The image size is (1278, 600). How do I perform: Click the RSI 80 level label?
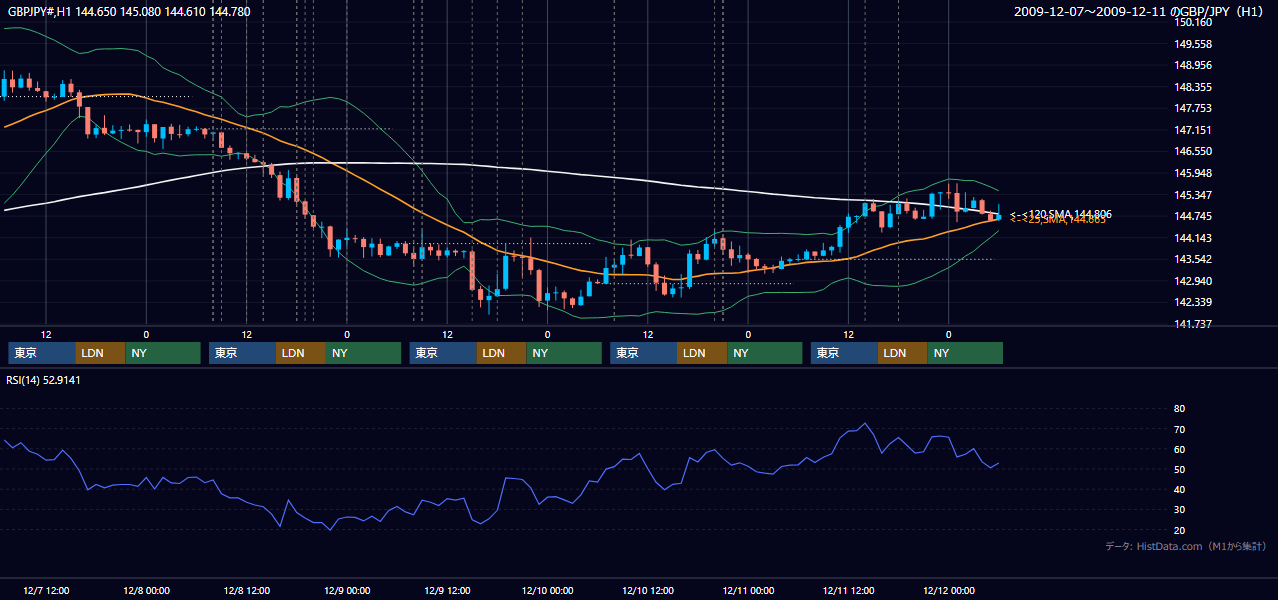click(x=1179, y=409)
